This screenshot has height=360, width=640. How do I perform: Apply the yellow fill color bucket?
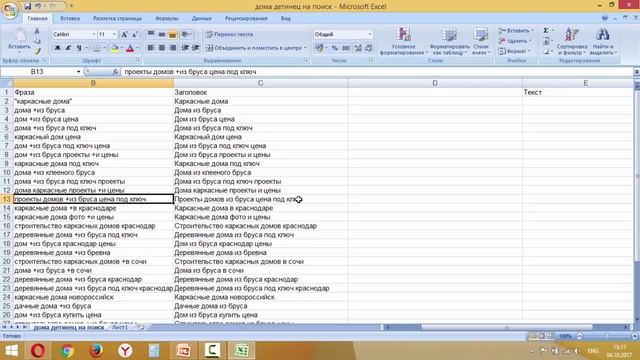click(115, 48)
